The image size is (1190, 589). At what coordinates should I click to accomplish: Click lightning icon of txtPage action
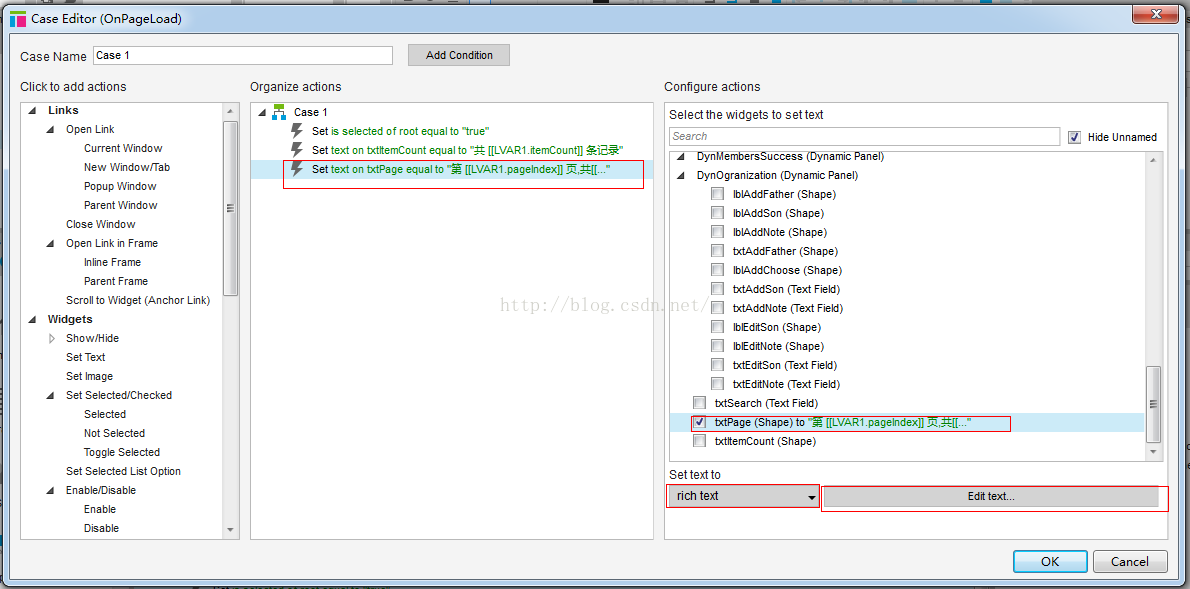click(x=298, y=169)
